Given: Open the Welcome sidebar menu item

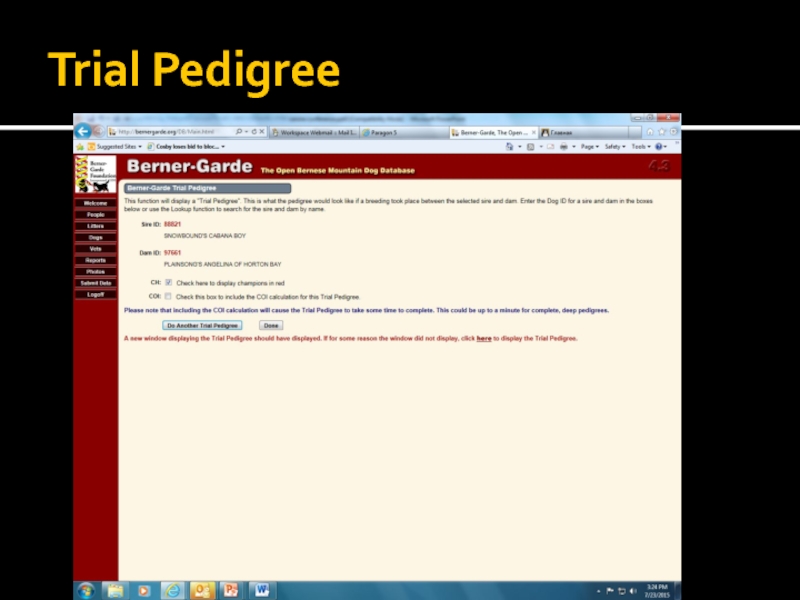Looking at the screenshot, I should 95,203.
